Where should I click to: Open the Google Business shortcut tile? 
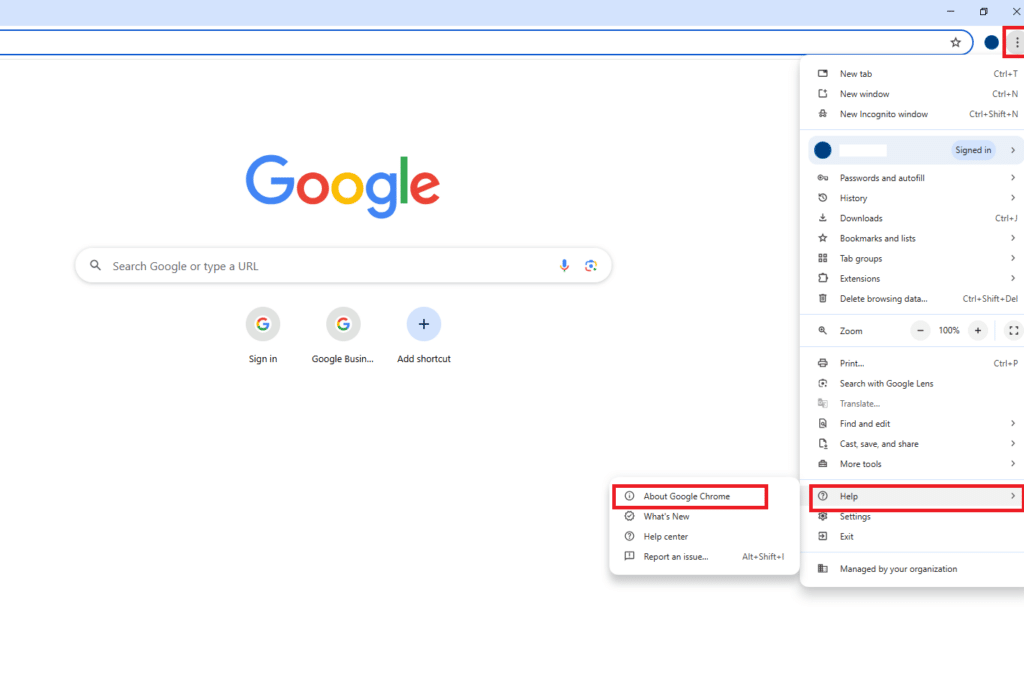tap(343, 336)
